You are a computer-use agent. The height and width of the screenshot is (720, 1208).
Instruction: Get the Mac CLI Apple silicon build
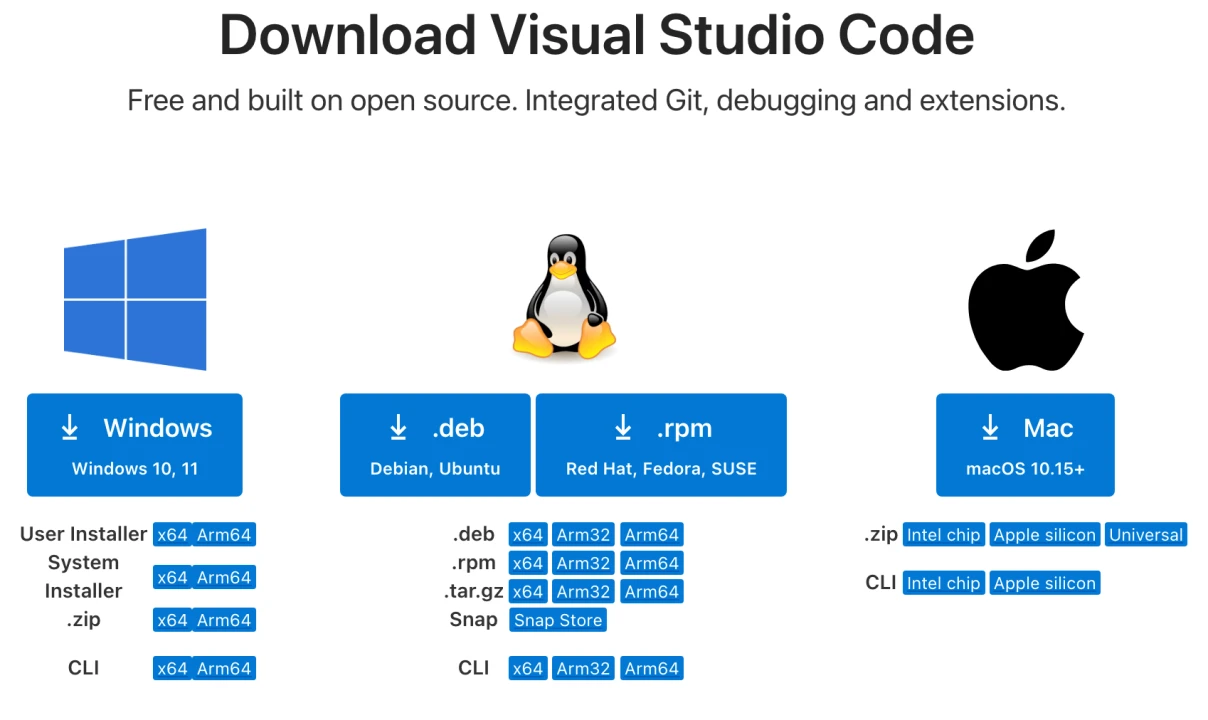(1045, 583)
